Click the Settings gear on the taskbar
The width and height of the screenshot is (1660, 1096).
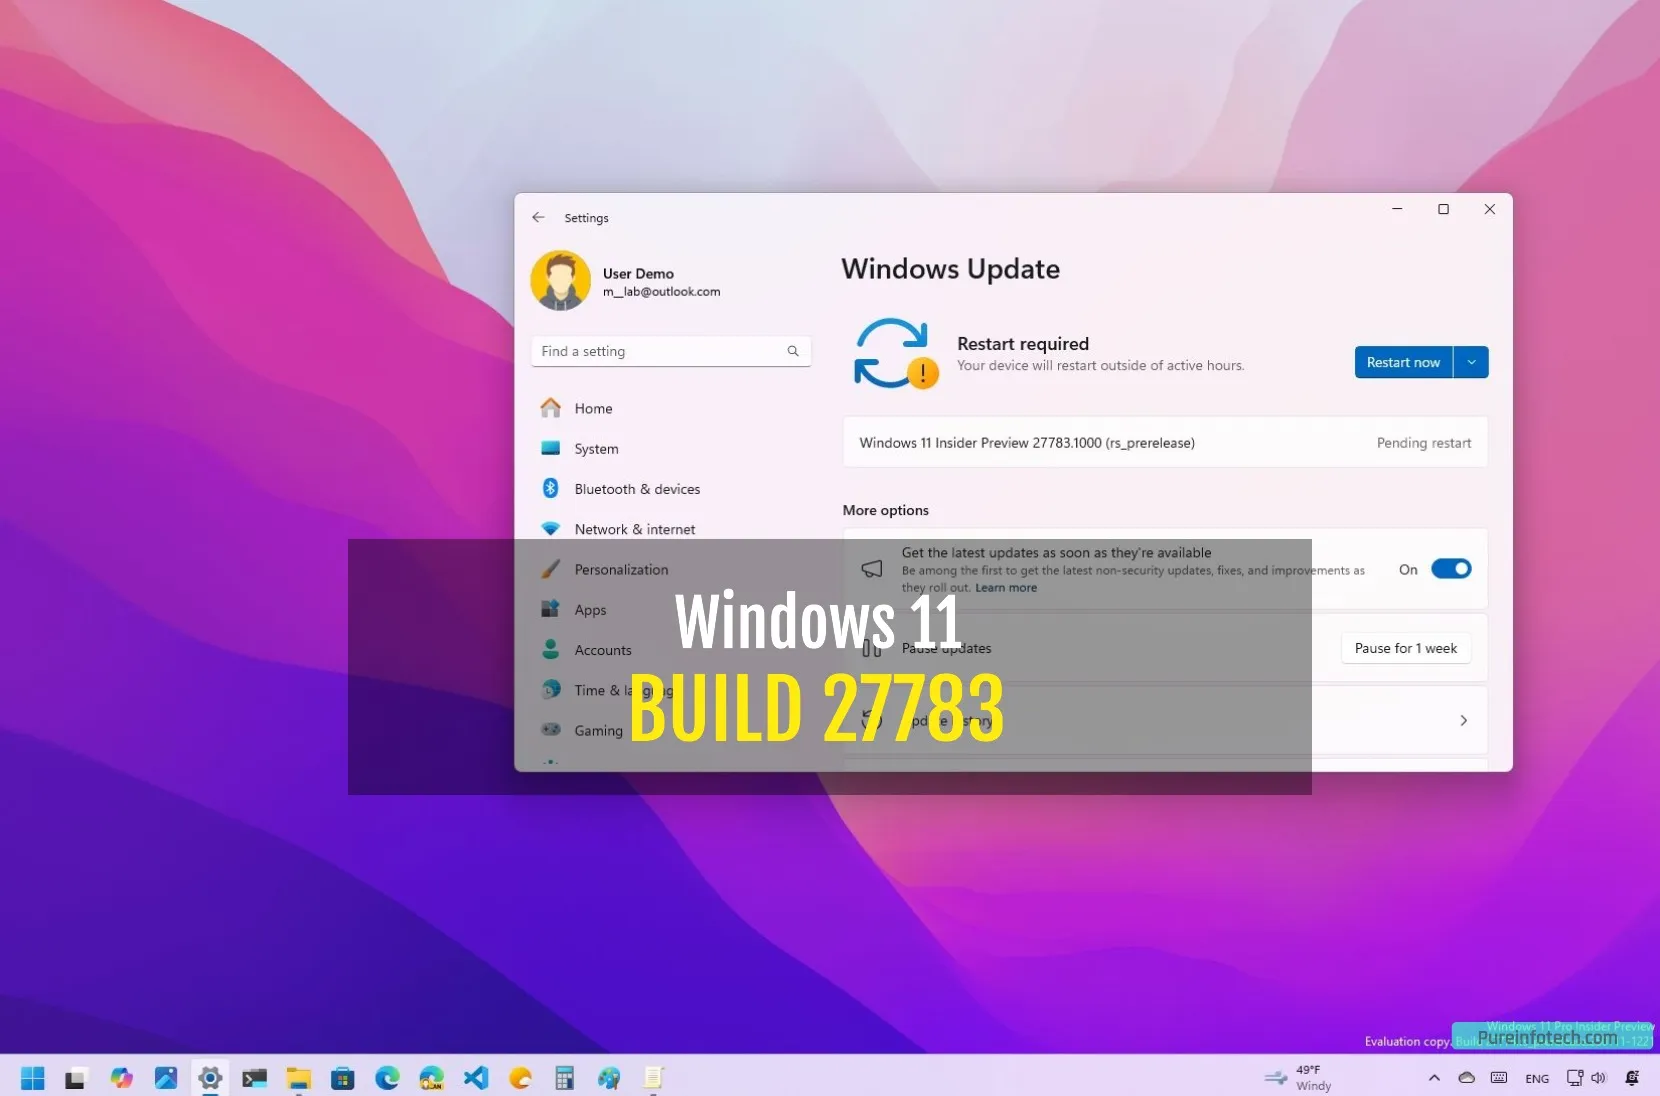(x=210, y=1078)
